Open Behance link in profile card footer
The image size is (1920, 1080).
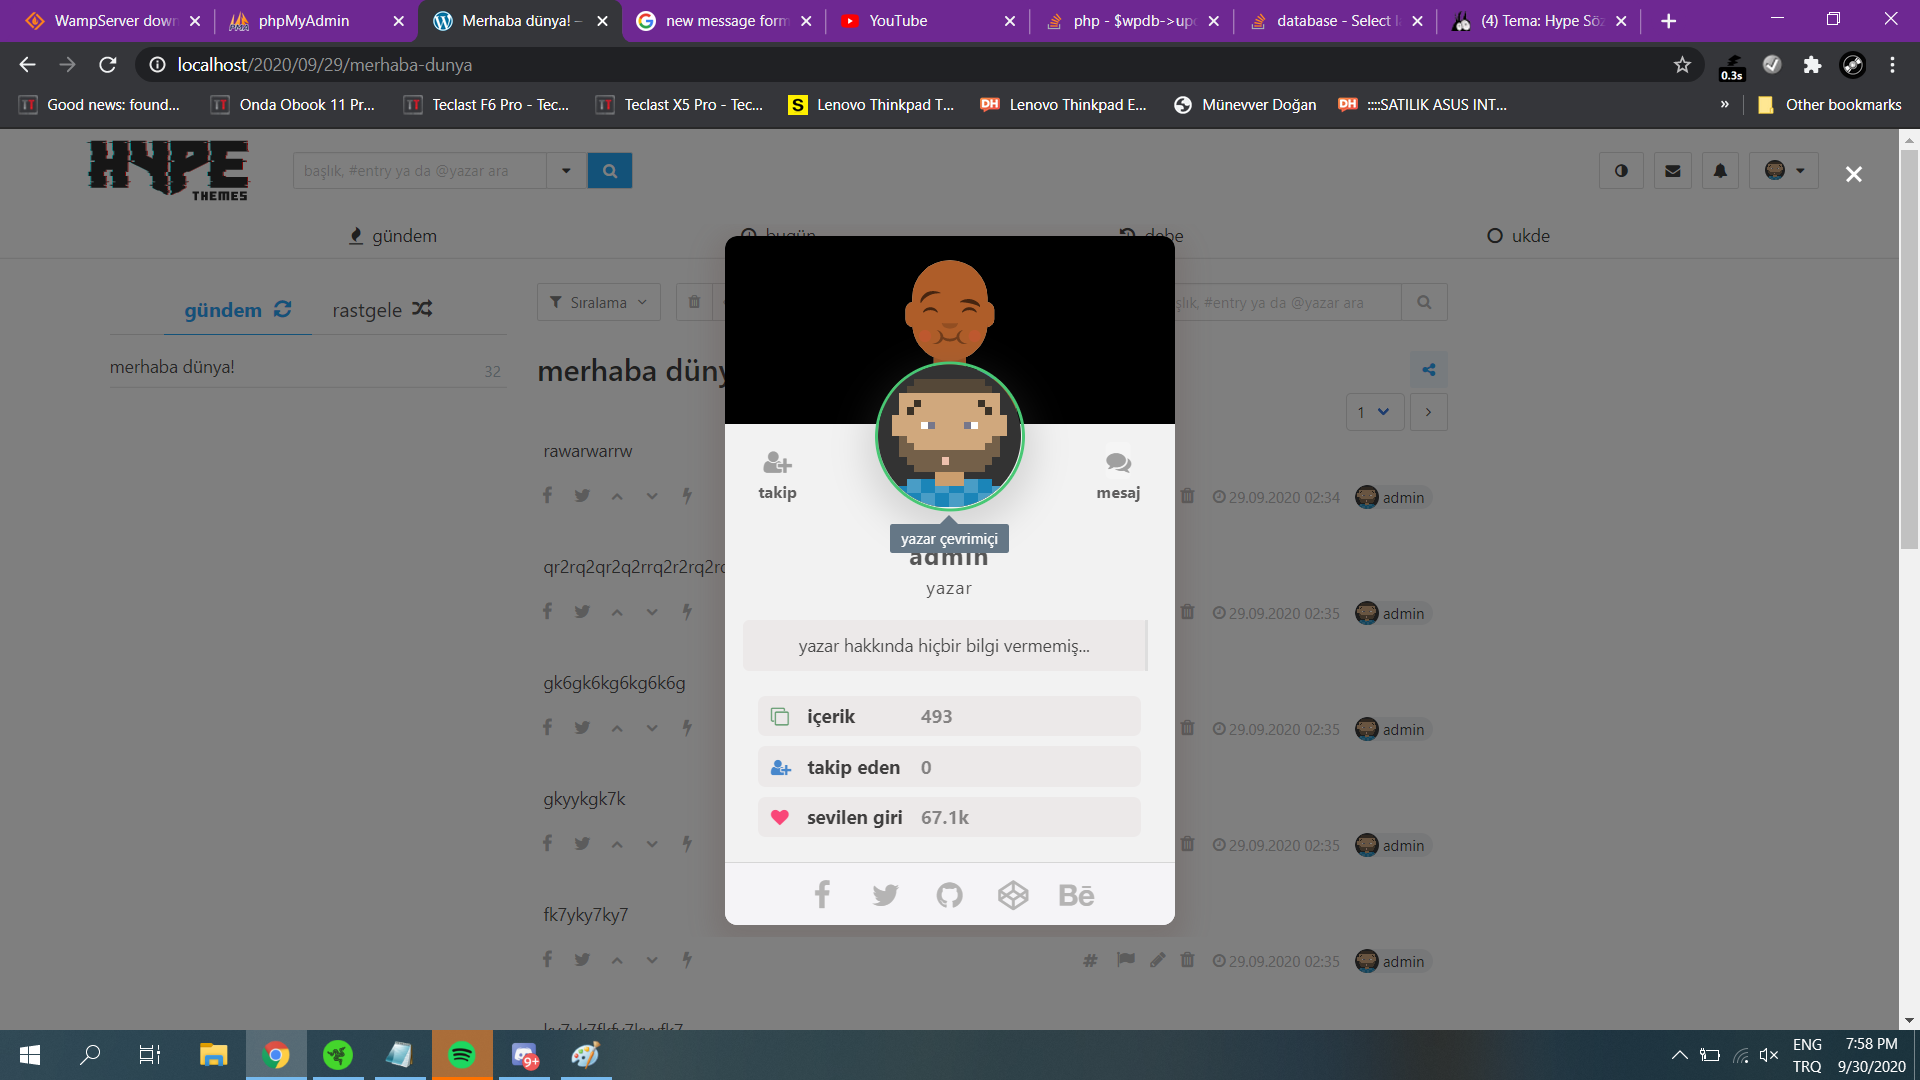tap(1076, 894)
